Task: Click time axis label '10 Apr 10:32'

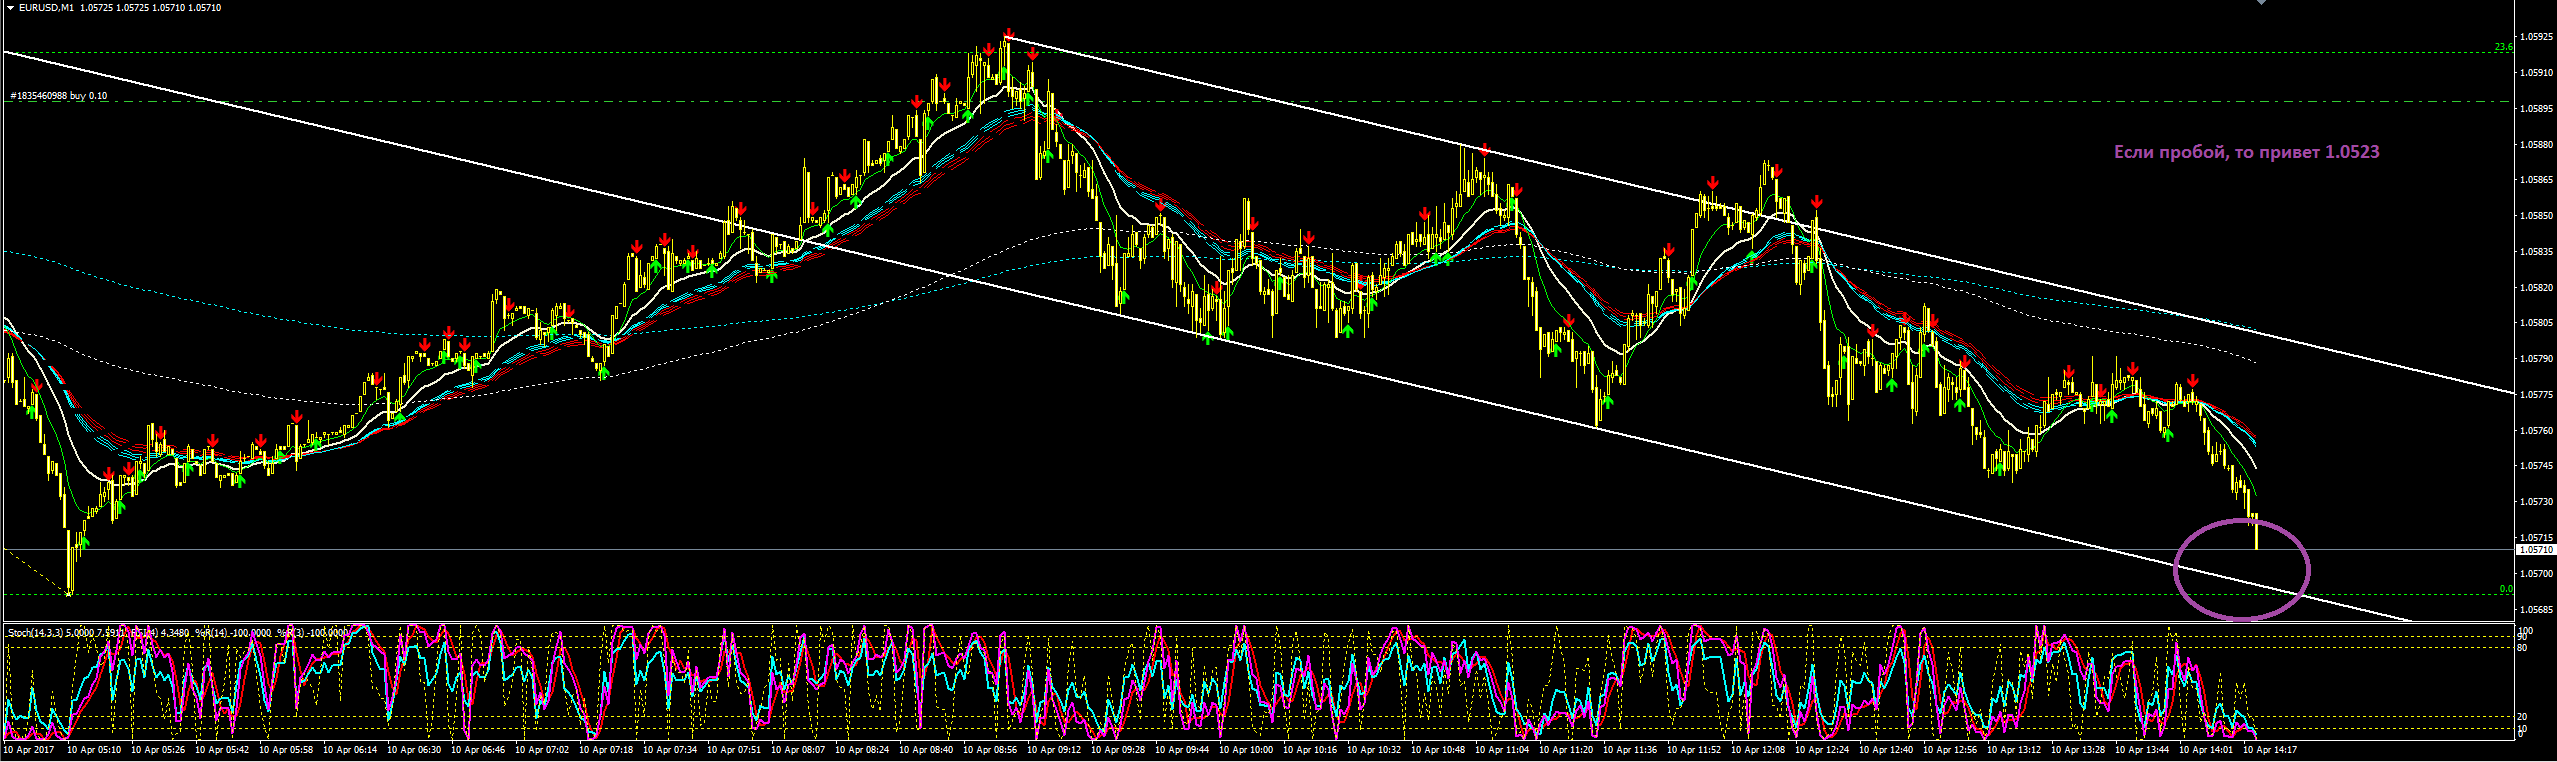Action: tap(1374, 749)
